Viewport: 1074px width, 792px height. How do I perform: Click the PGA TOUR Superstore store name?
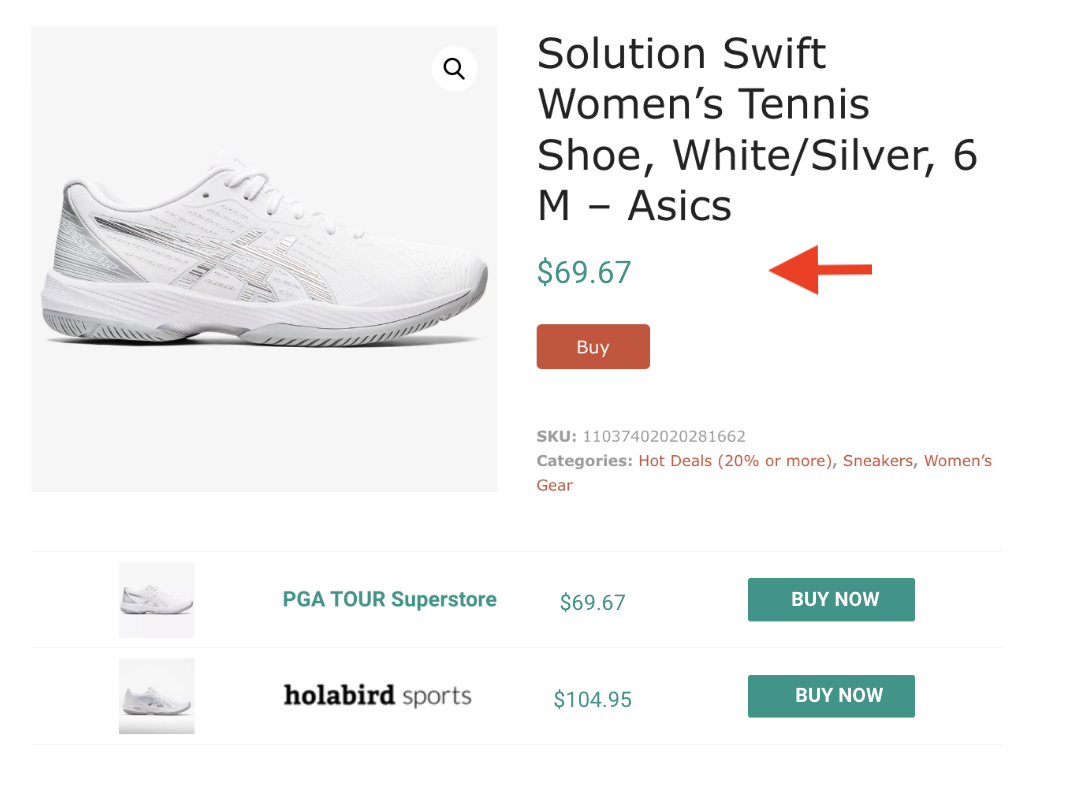pos(389,600)
